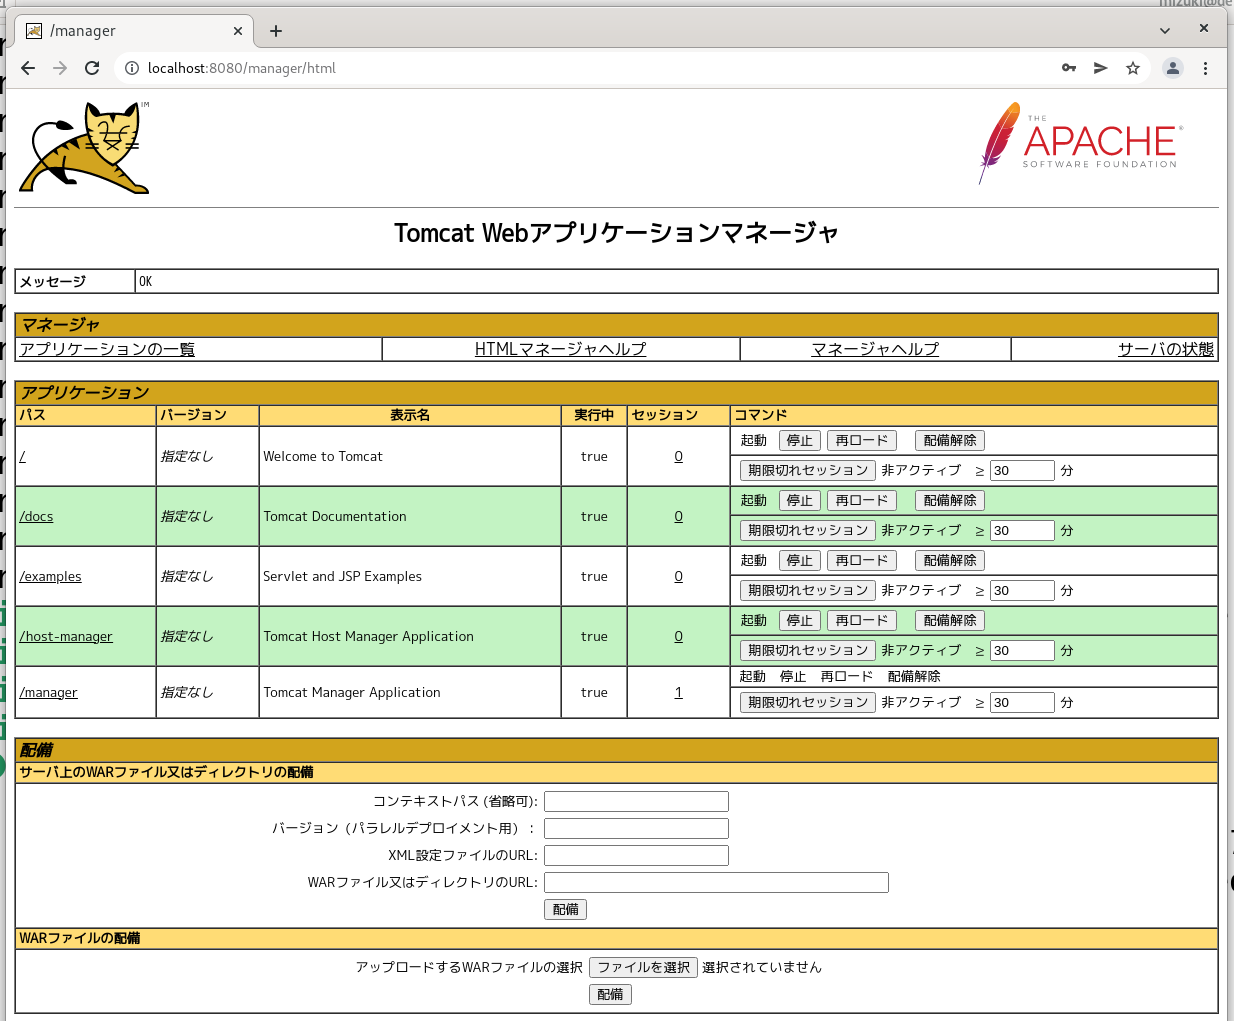Image resolution: width=1234 pixels, height=1021 pixels.
Task: Undeploy (配備解除) the /examples application
Action: (x=950, y=561)
